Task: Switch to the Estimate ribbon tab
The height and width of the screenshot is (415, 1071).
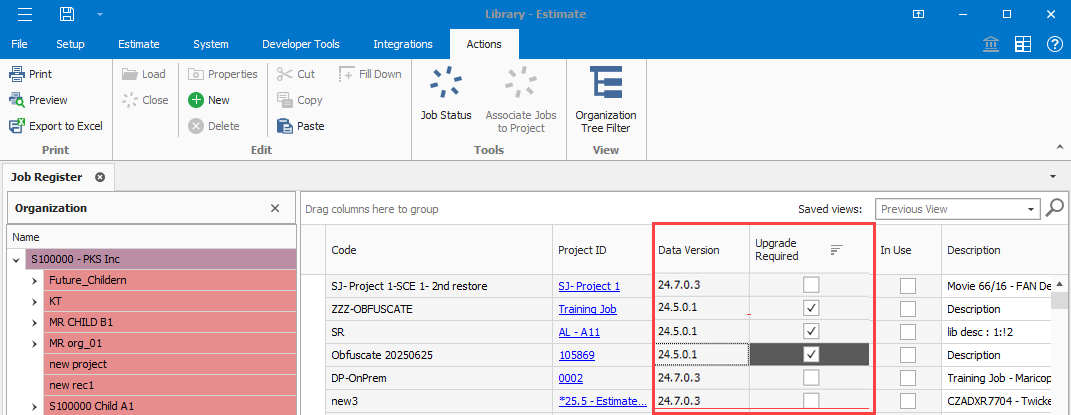Action: coord(138,44)
